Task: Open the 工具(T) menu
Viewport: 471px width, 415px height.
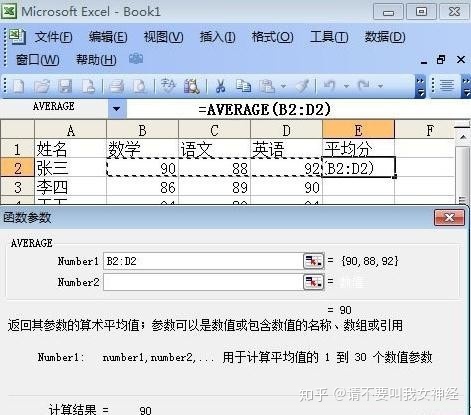Action: [329, 37]
